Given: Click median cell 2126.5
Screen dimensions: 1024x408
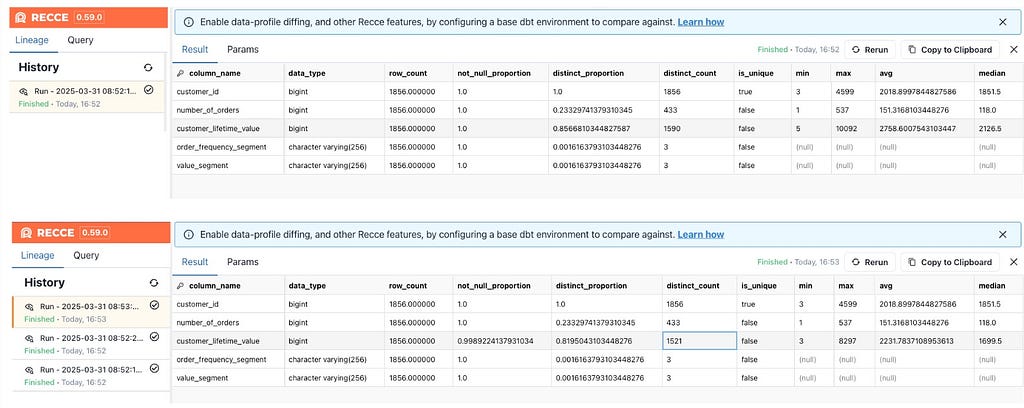Looking at the screenshot, I should (x=999, y=129).
